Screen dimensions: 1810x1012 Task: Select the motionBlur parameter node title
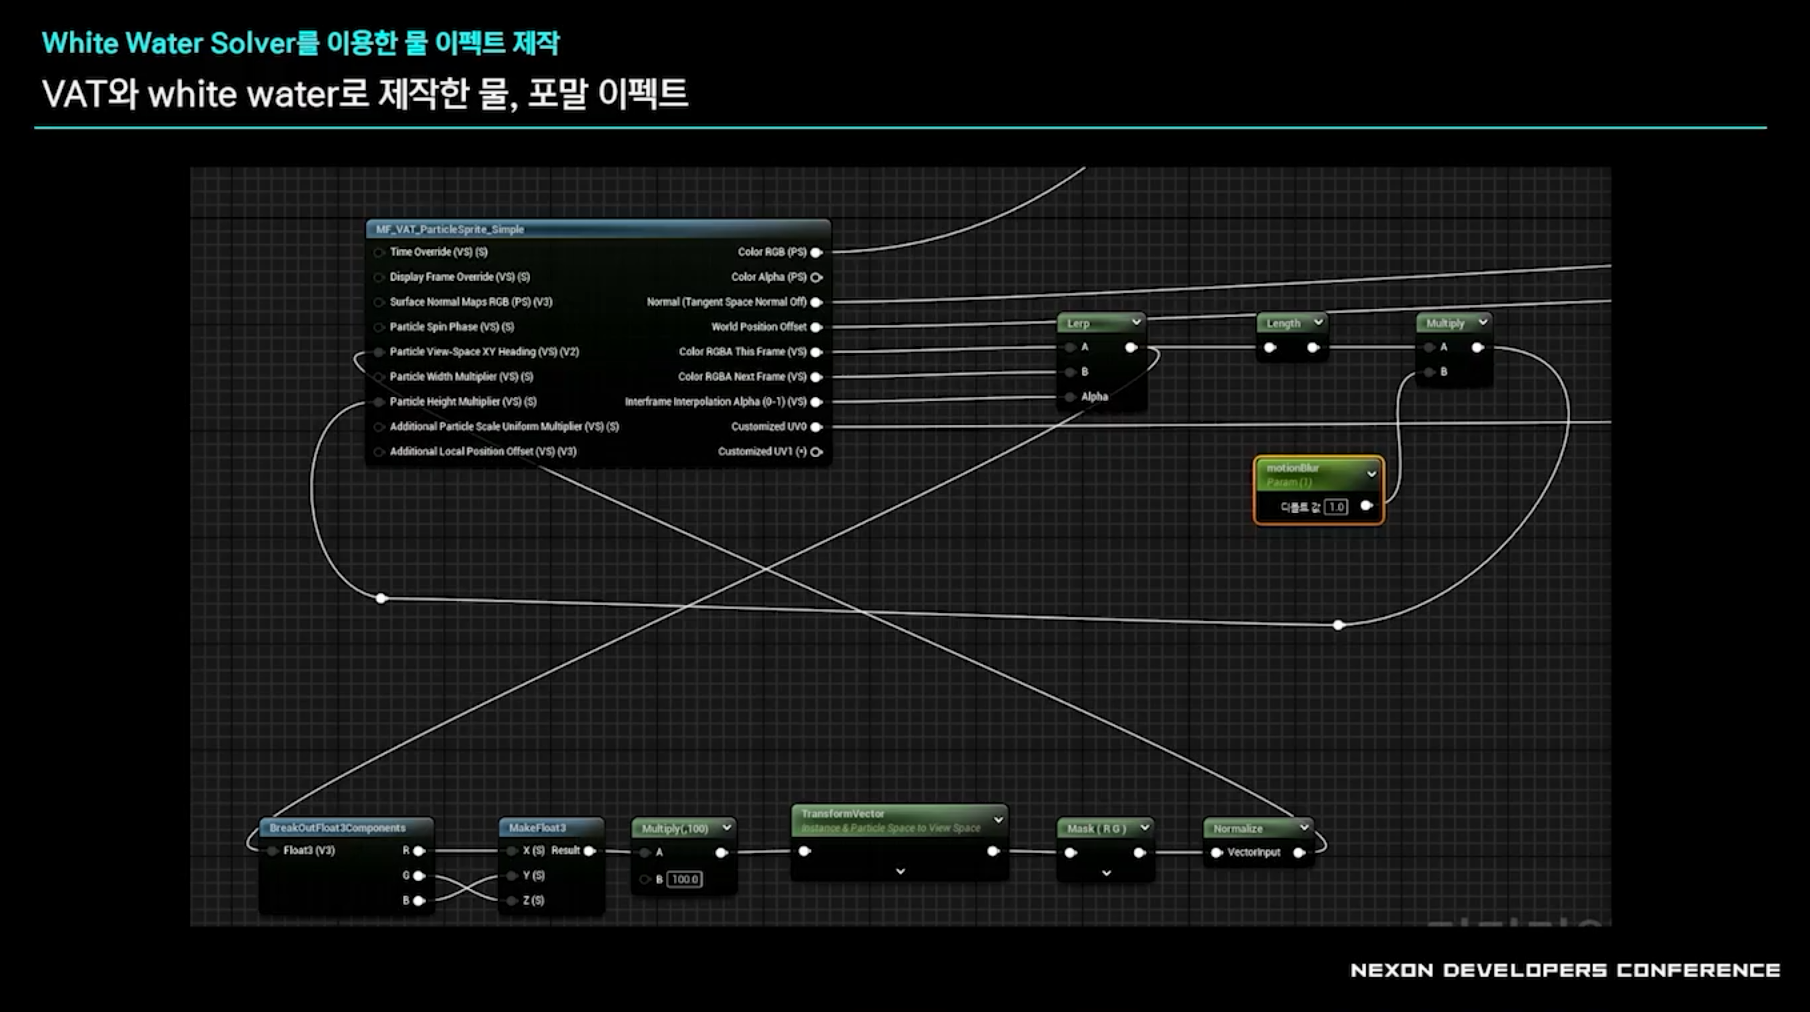[x=1292, y=468]
